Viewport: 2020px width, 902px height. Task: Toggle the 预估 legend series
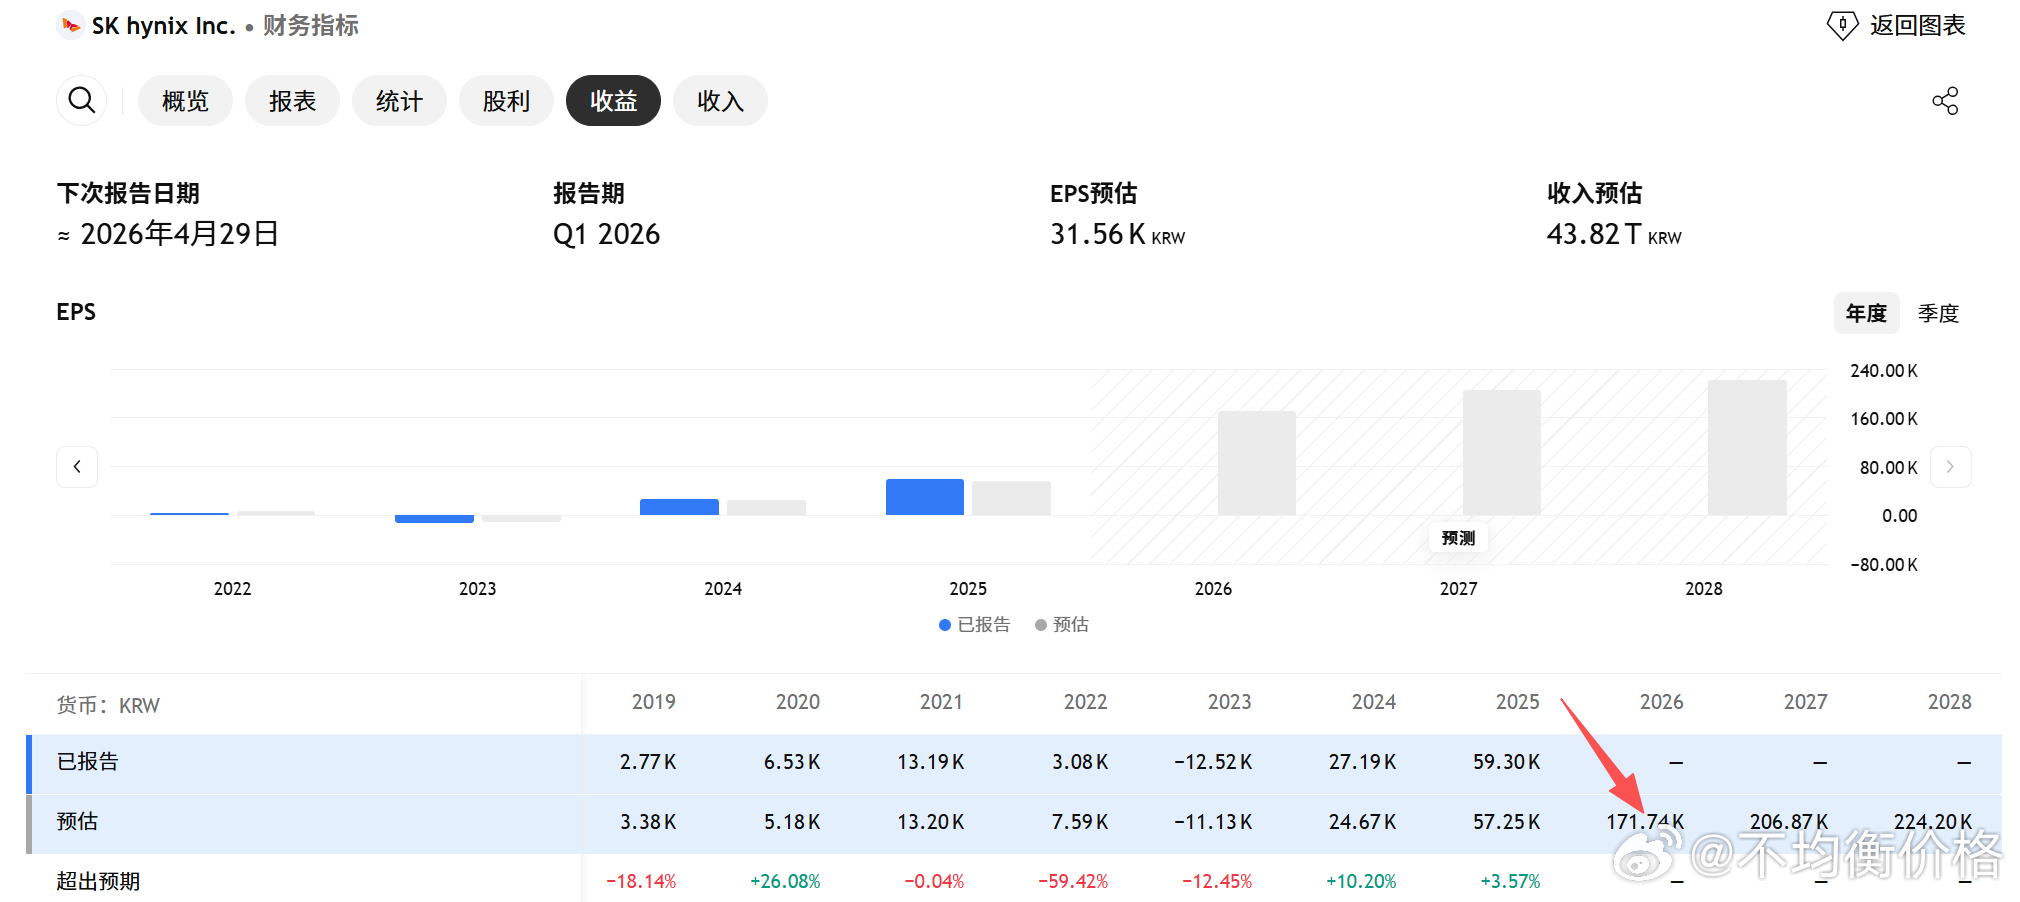pyautogui.click(x=1062, y=625)
